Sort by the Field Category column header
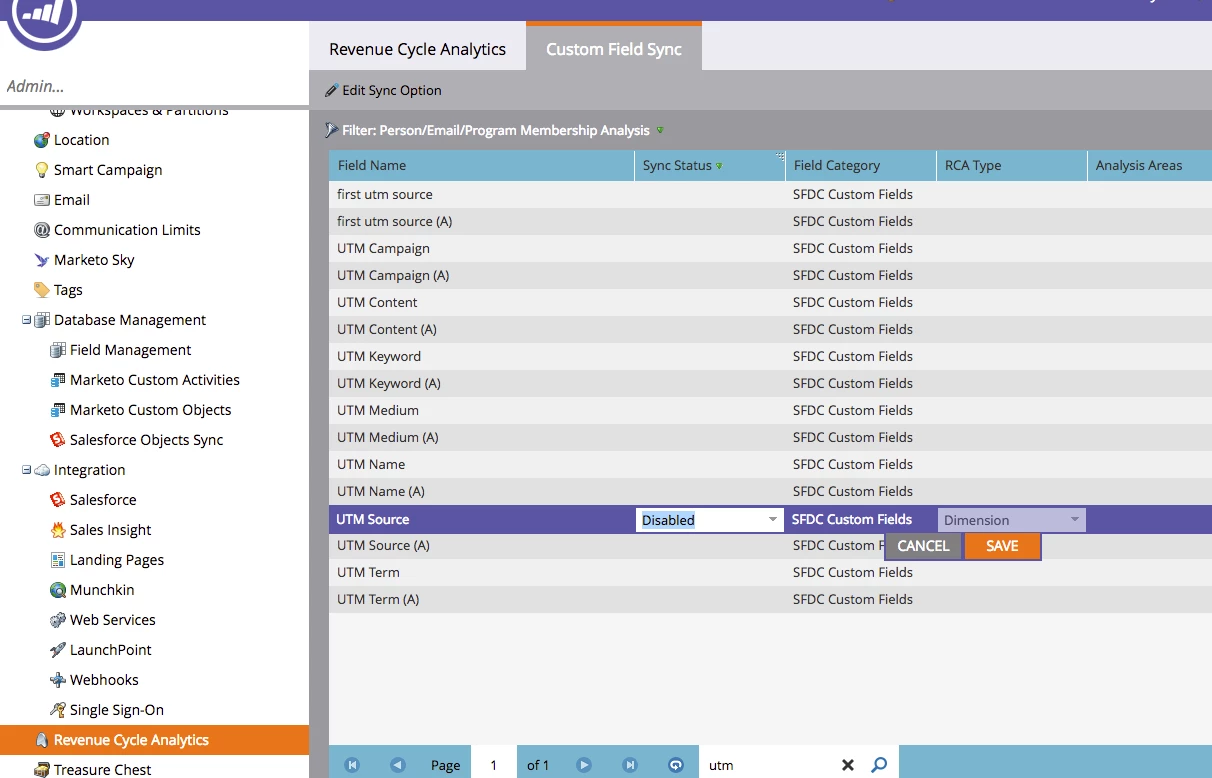 tap(861, 165)
